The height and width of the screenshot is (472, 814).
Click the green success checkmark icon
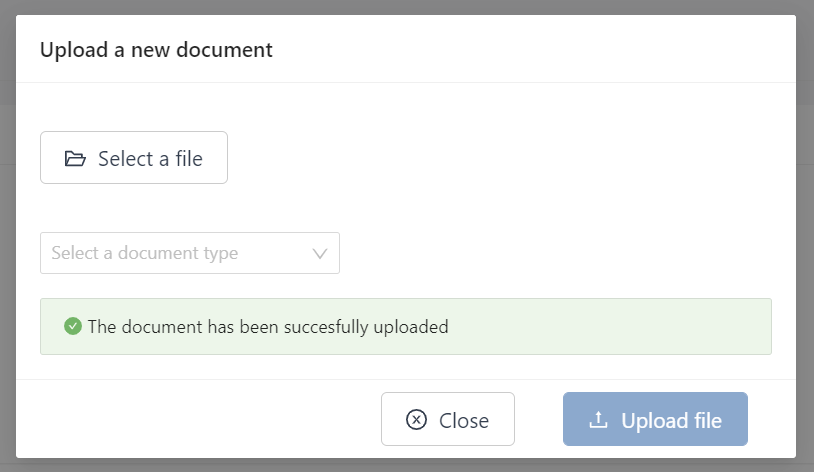(x=72, y=326)
